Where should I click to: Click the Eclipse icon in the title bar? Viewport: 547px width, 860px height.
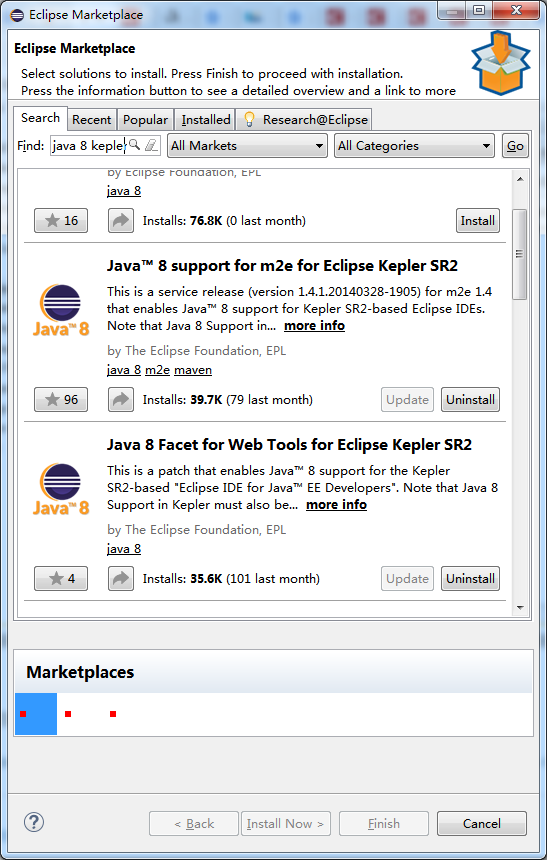17,14
